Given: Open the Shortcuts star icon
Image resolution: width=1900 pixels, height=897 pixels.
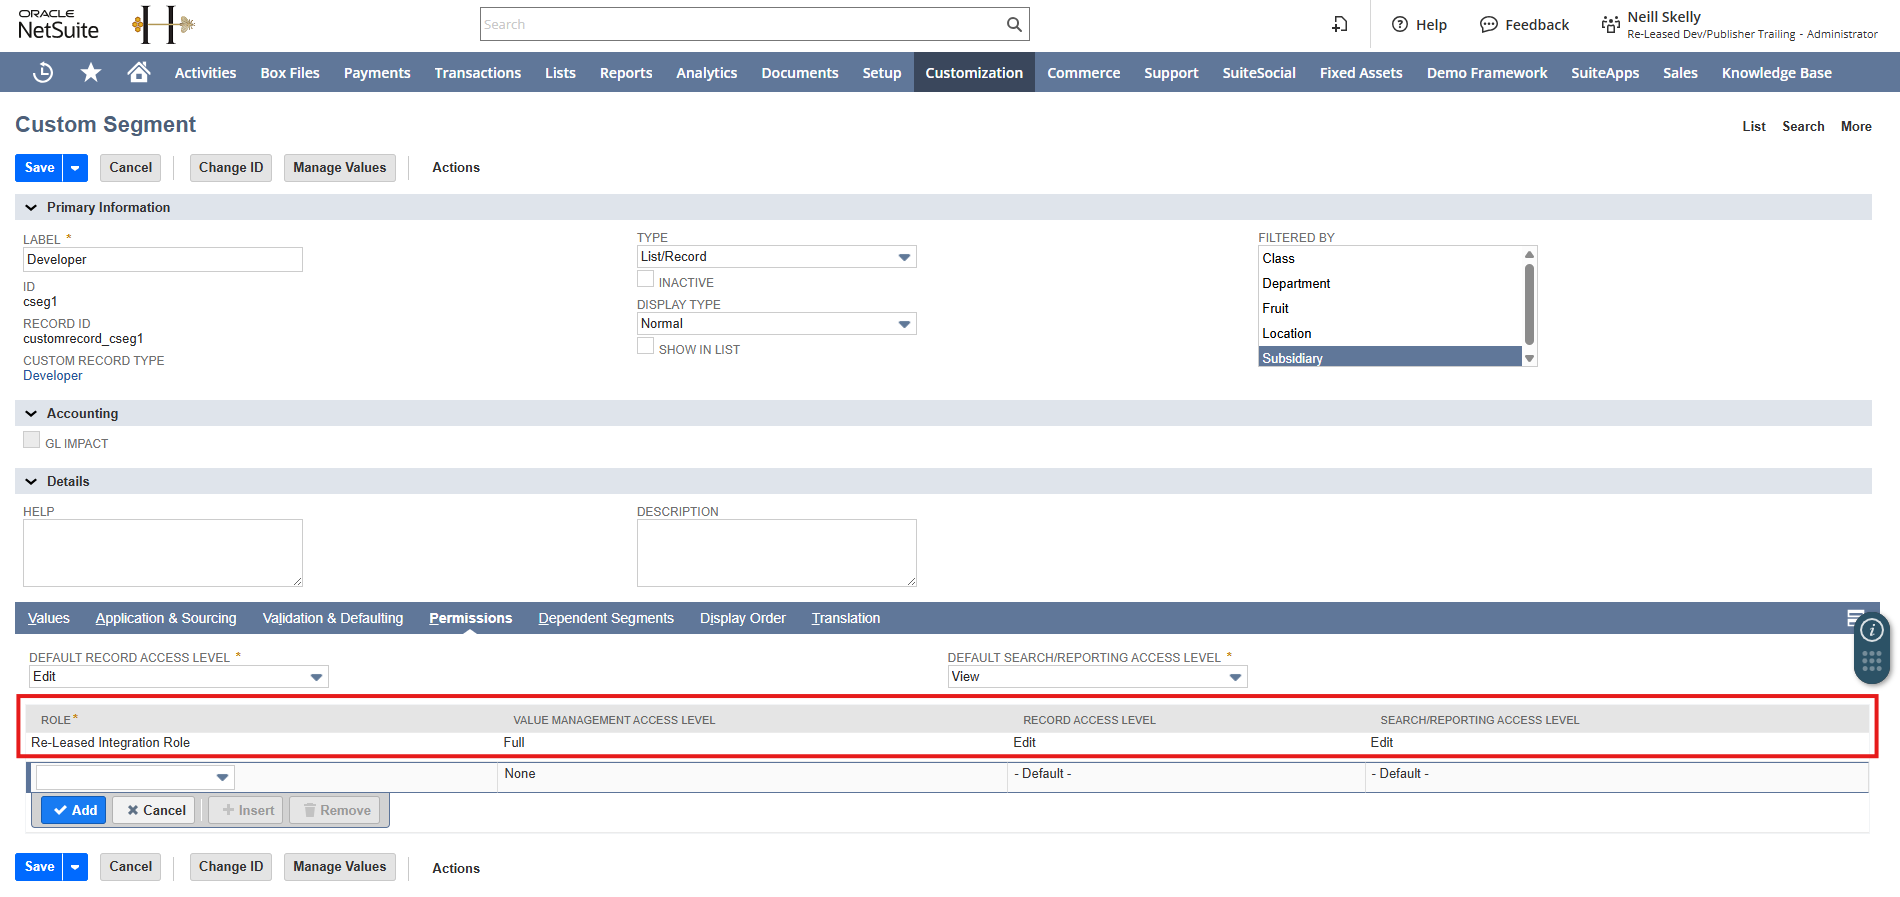Looking at the screenshot, I should pos(91,72).
